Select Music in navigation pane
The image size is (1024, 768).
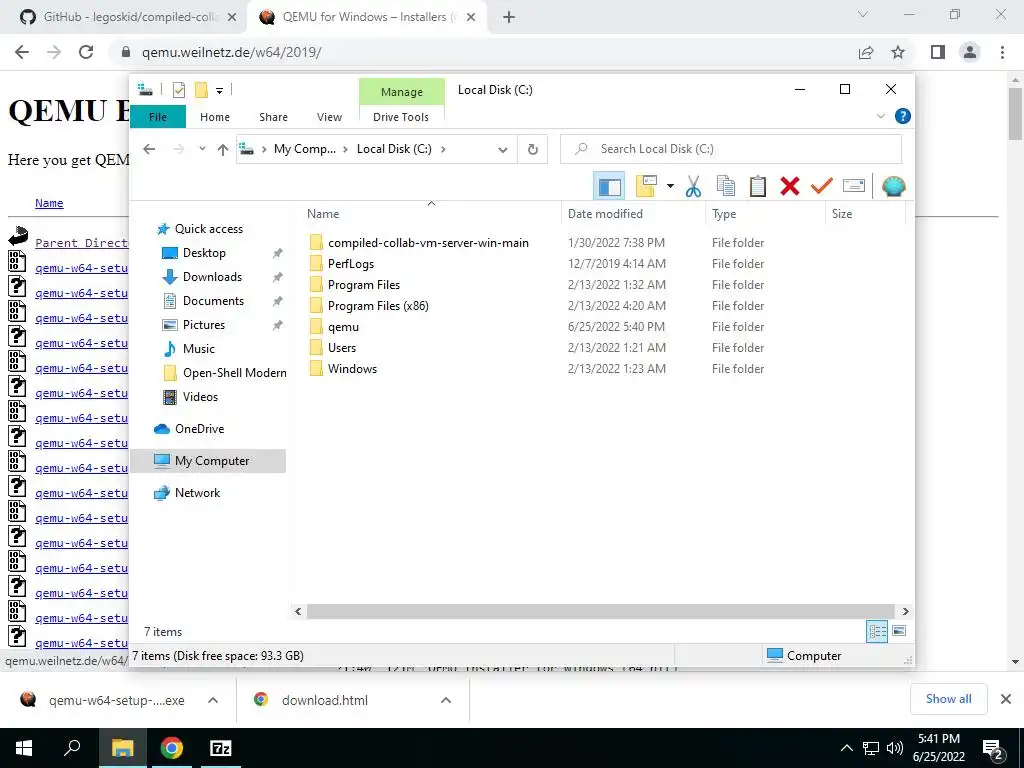199,349
